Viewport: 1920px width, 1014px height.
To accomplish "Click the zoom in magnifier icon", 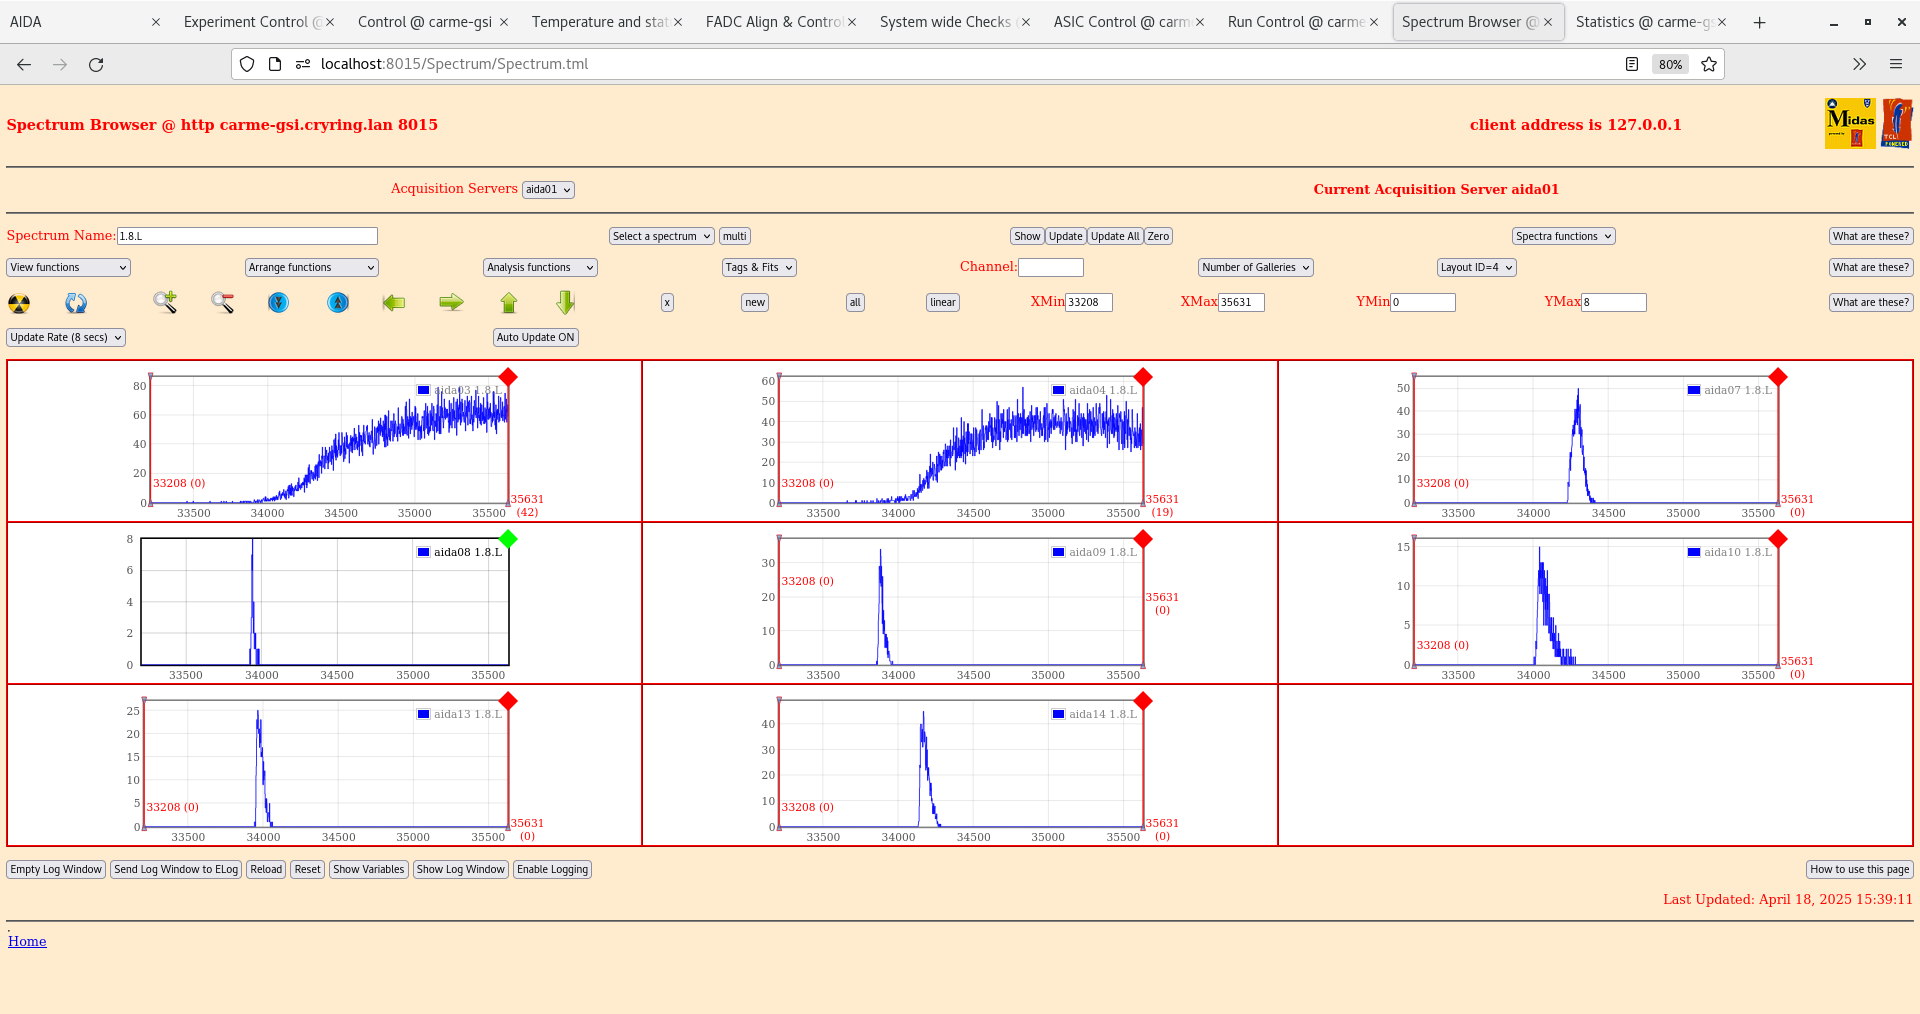I will click(165, 302).
